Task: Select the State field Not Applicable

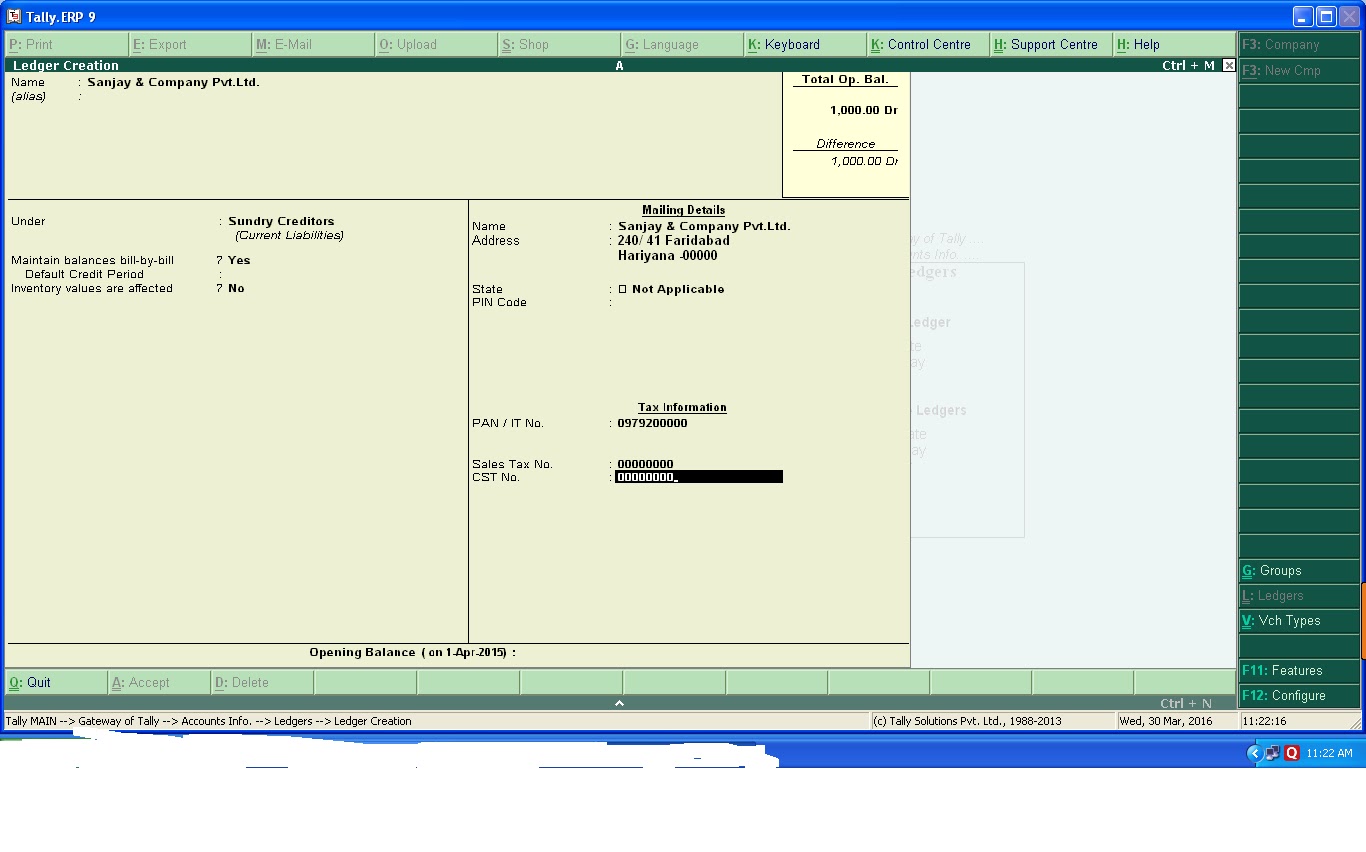Action: [671, 289]
